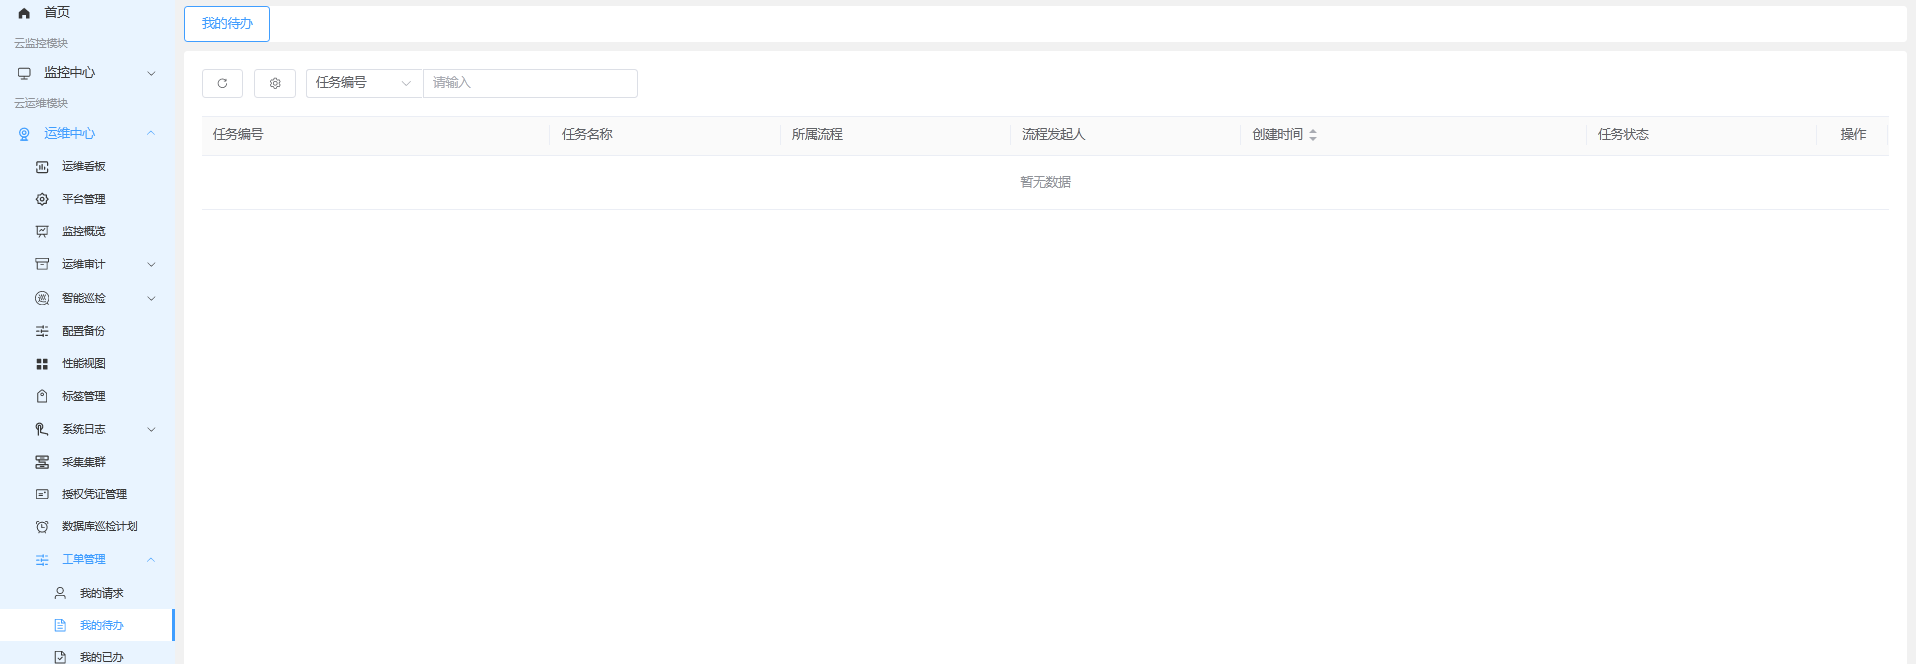Viewport: 1916px width, 664px height.
Task: Open 我的已办 under 工单管理
Action: 102,657
